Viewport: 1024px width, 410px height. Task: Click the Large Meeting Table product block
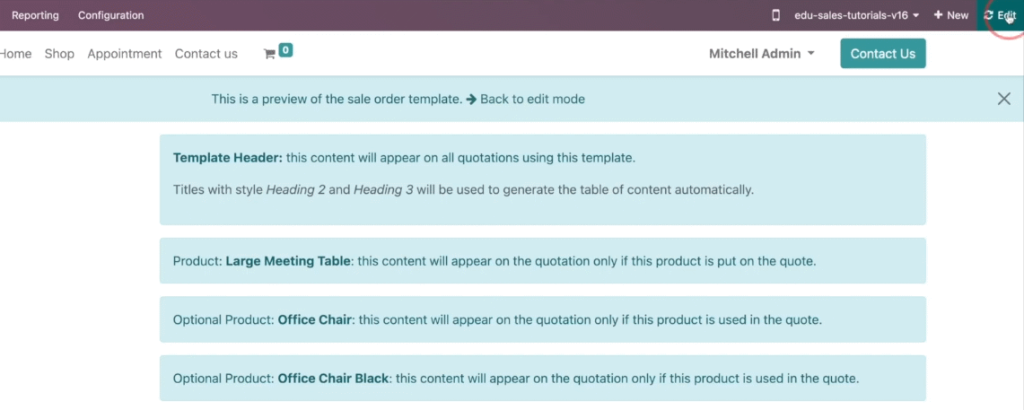point(543,260)
